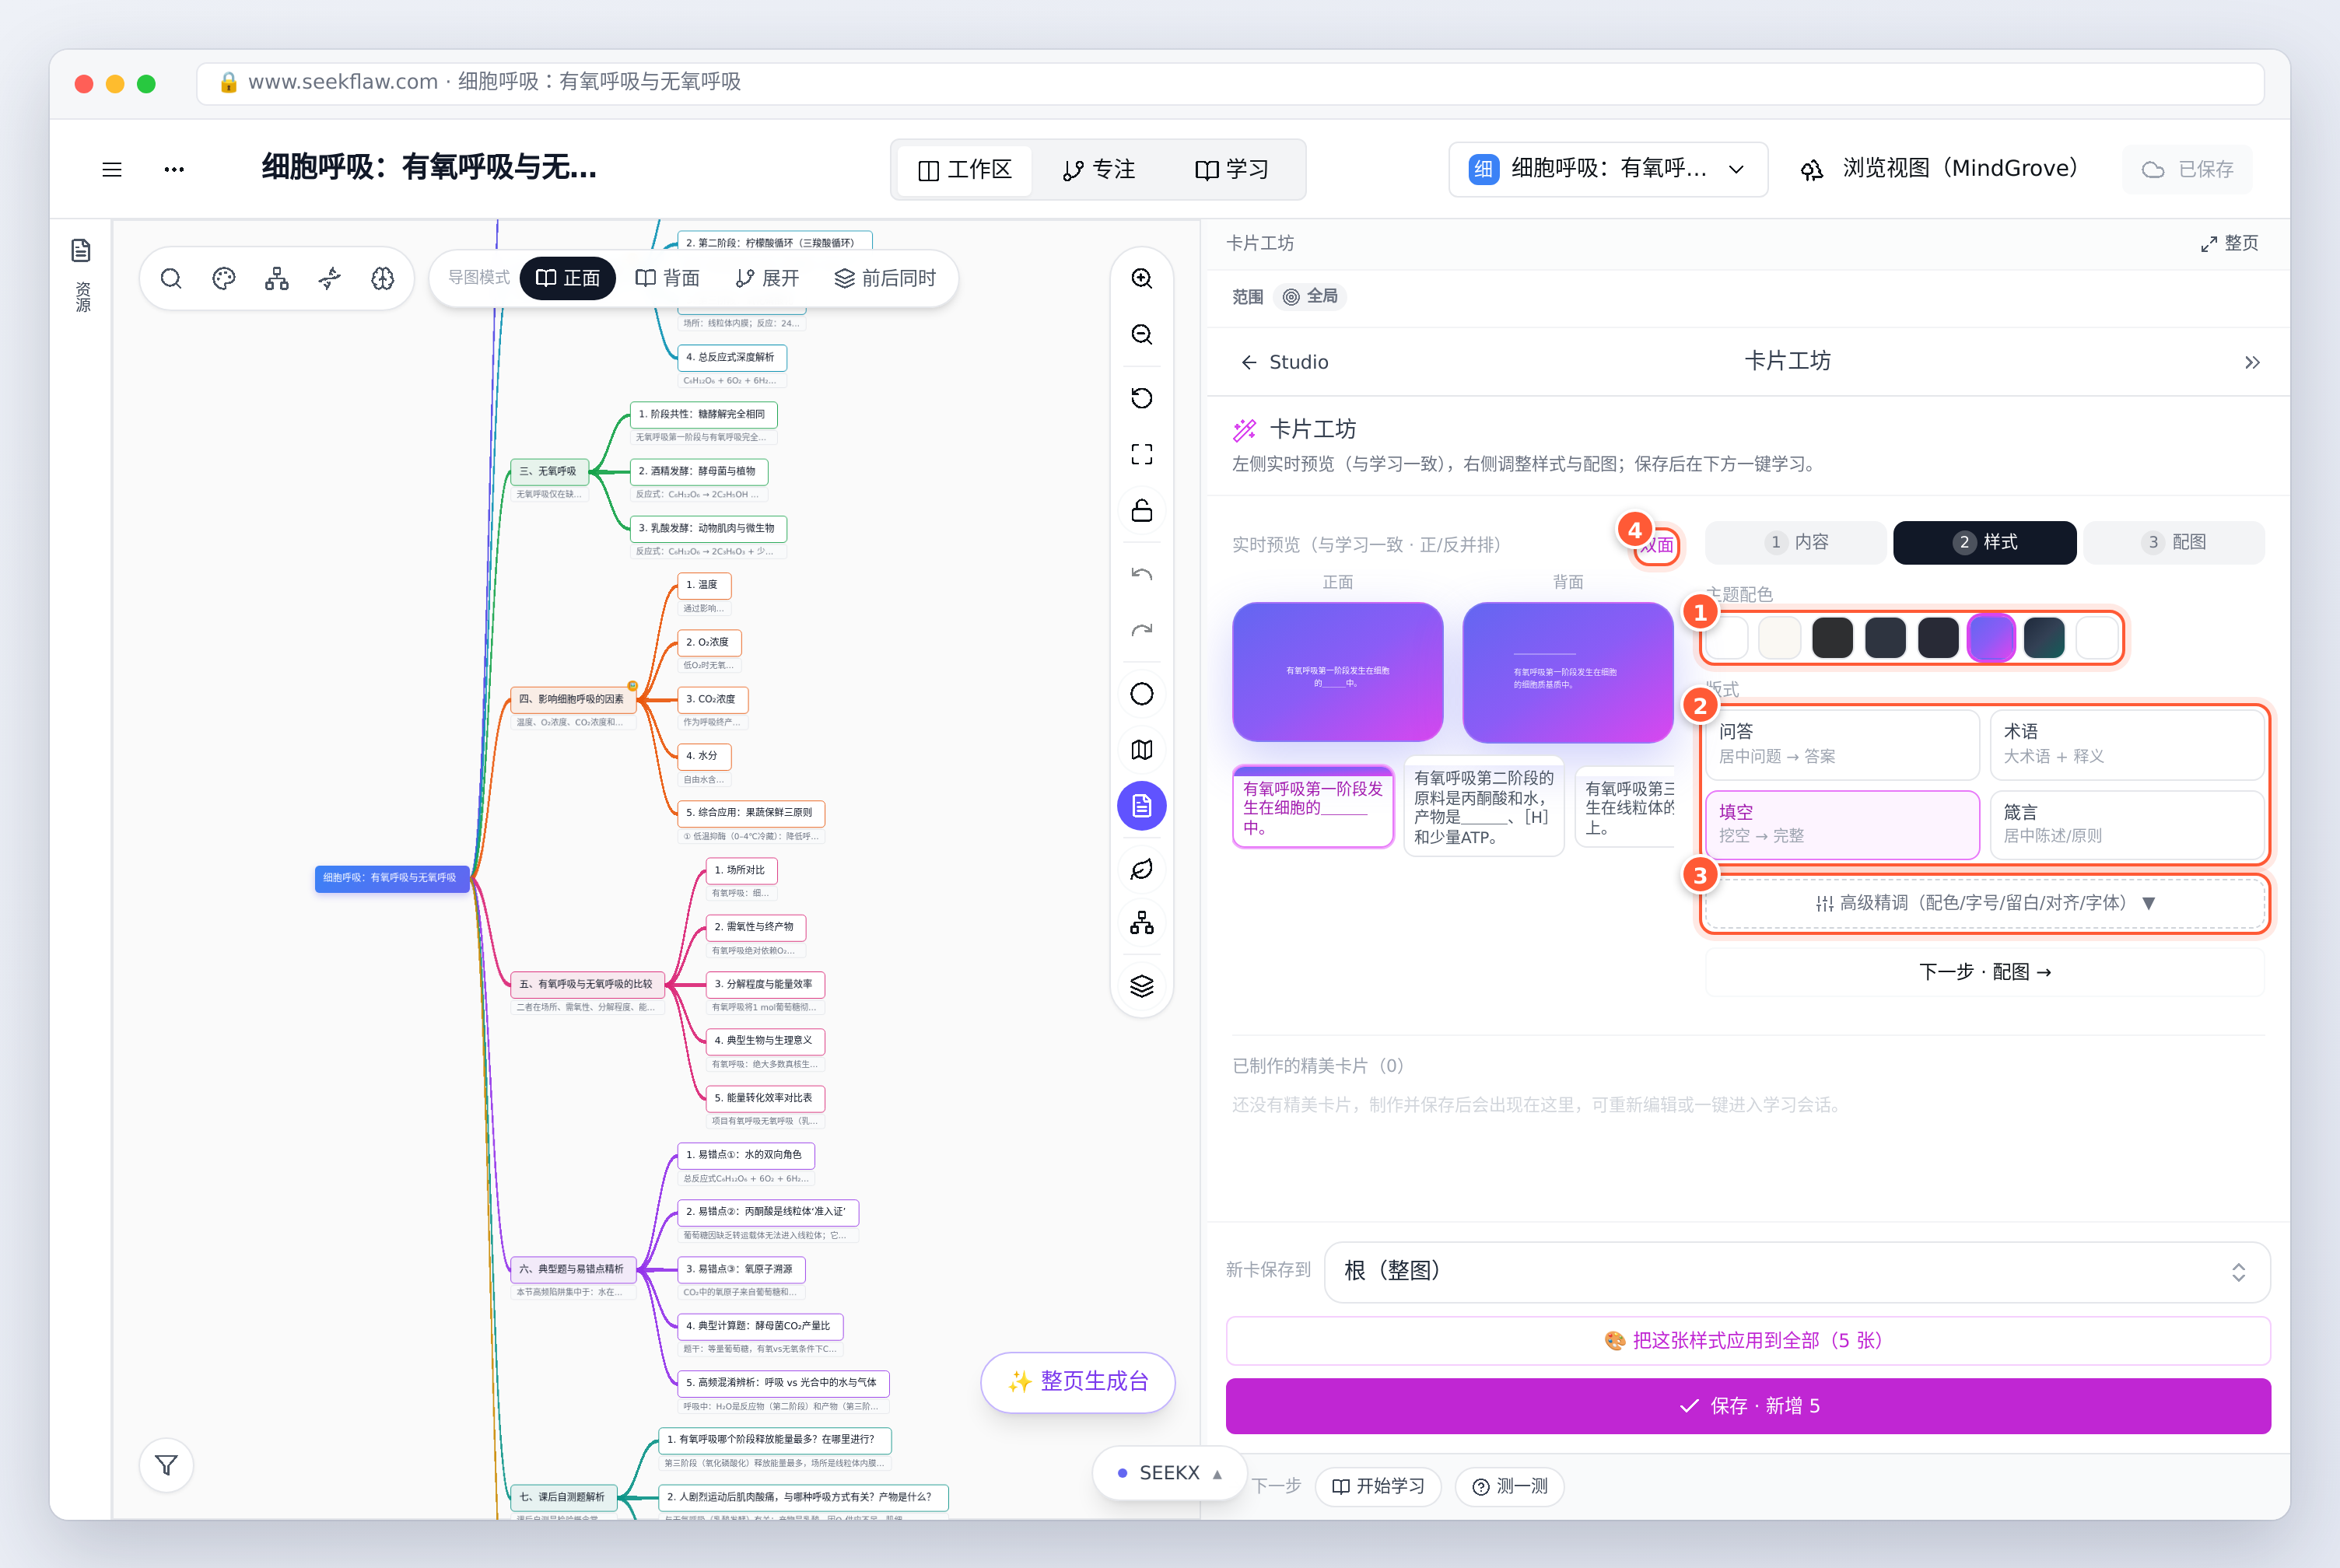Click the 整页生成台 button
Screen dimensions: 2340x1568
pyautogui.click(x=1077, y=1381)
